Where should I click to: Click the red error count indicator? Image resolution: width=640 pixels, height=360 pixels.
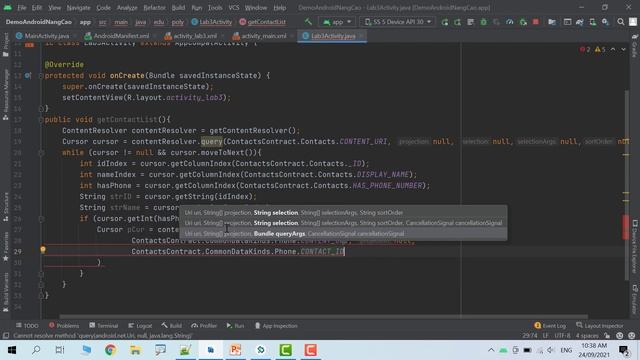click(x=585, y=49)
